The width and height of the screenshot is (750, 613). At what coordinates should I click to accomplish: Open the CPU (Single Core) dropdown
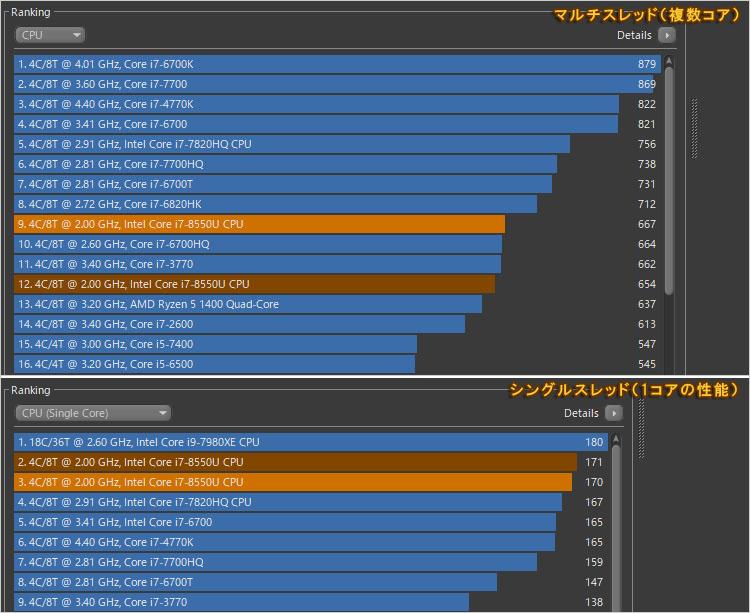[x=93, y=413]
